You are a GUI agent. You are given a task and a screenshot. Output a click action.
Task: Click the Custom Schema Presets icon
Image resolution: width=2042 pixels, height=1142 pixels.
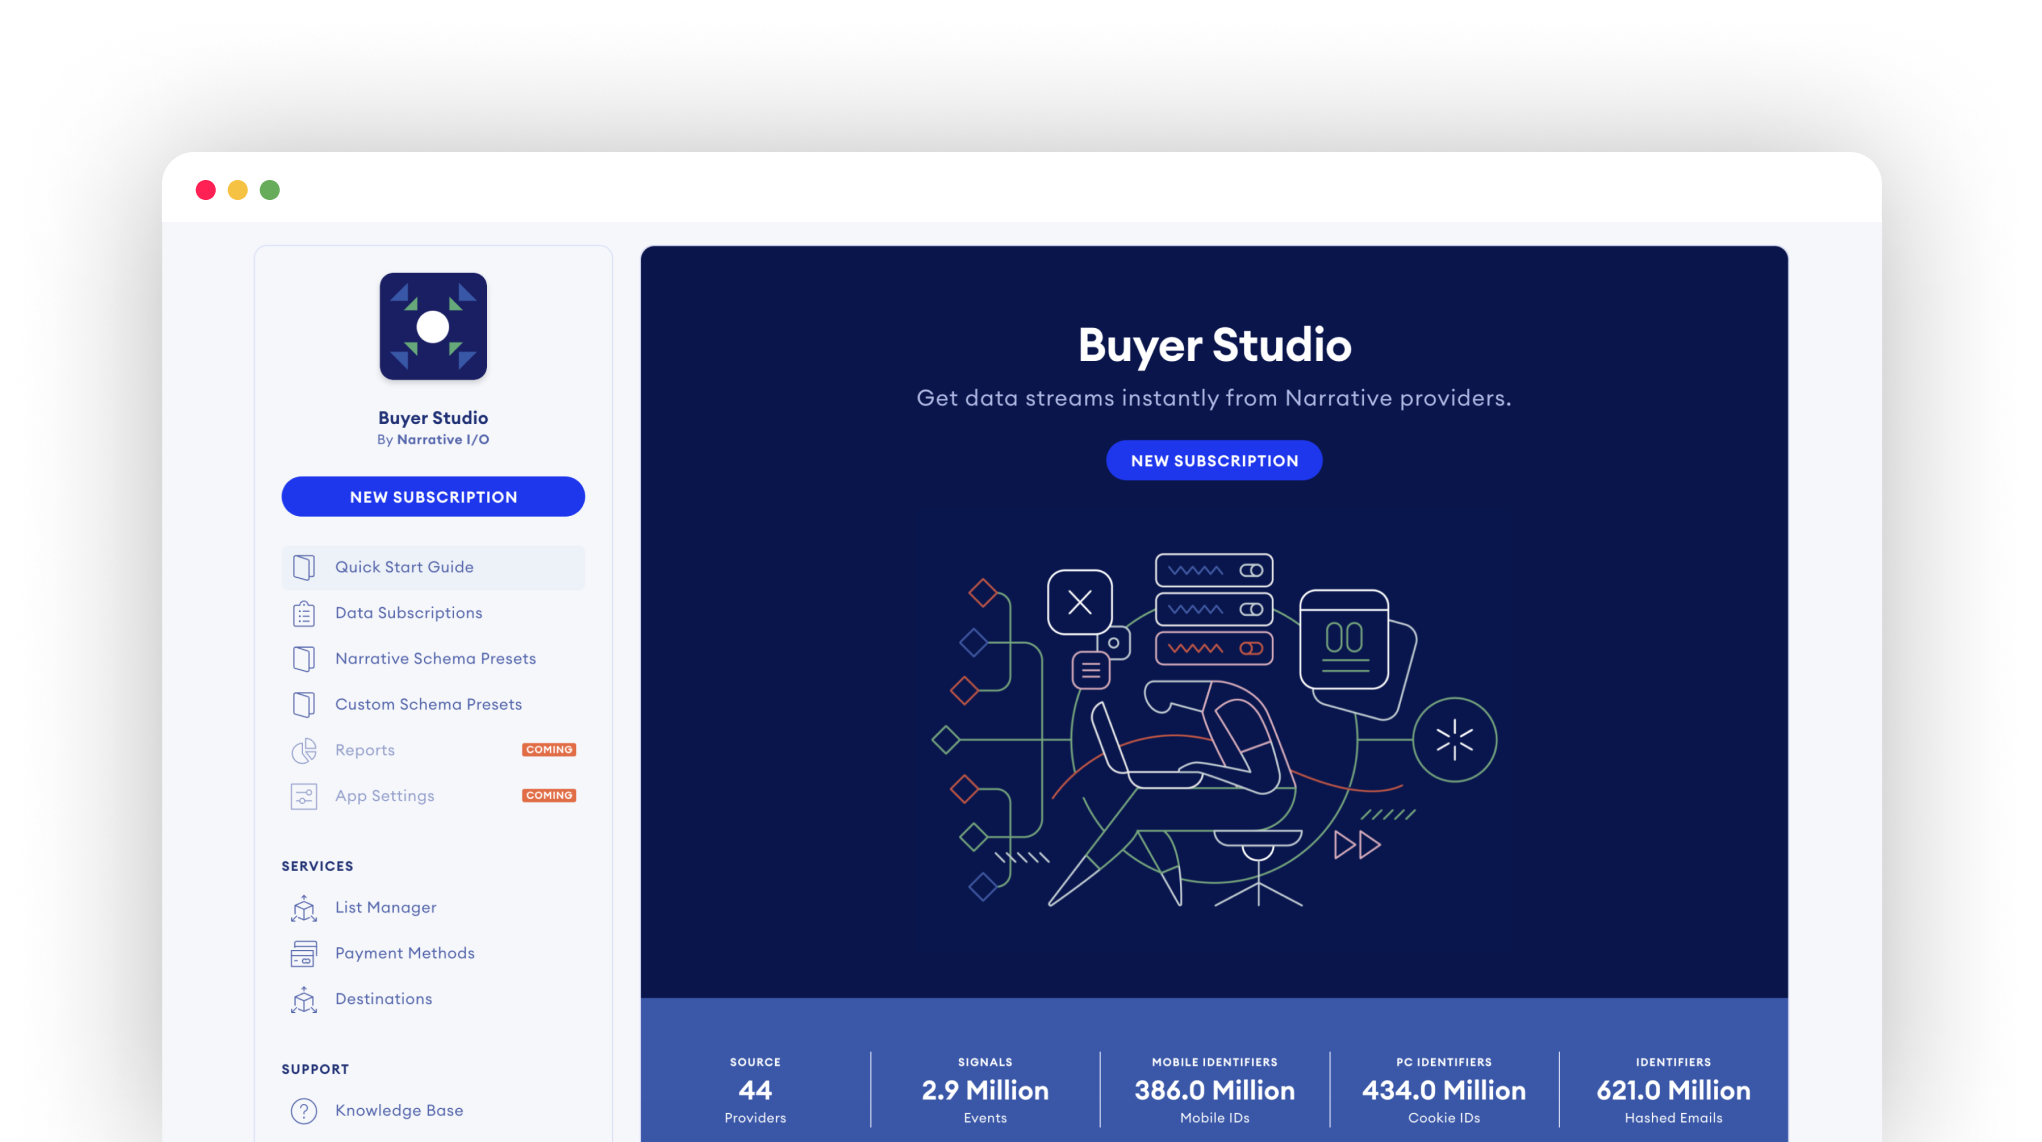coord(304,705)
